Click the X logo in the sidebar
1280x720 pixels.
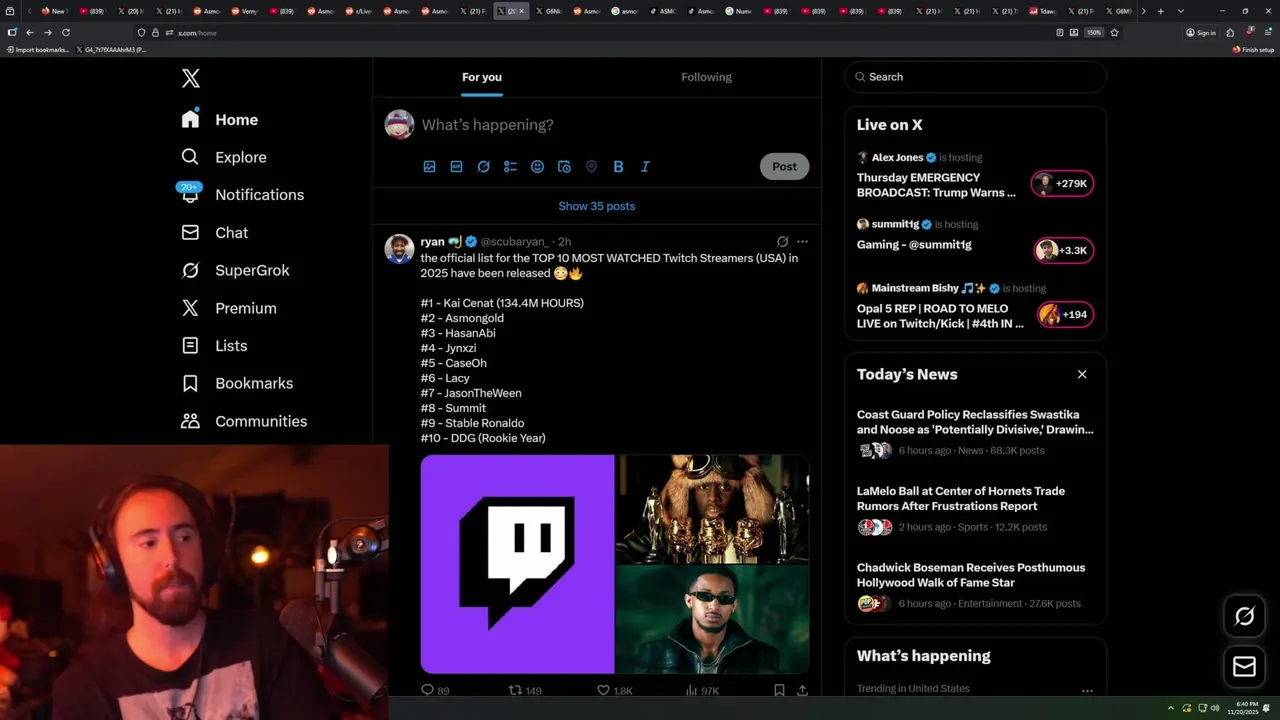point(190,79)
